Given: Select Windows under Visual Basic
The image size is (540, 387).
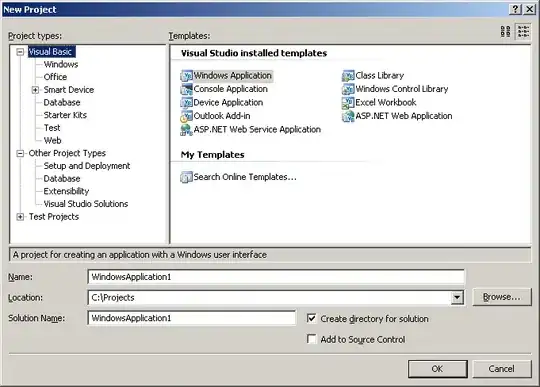Looking at the screenshot, I should [61, 64].
